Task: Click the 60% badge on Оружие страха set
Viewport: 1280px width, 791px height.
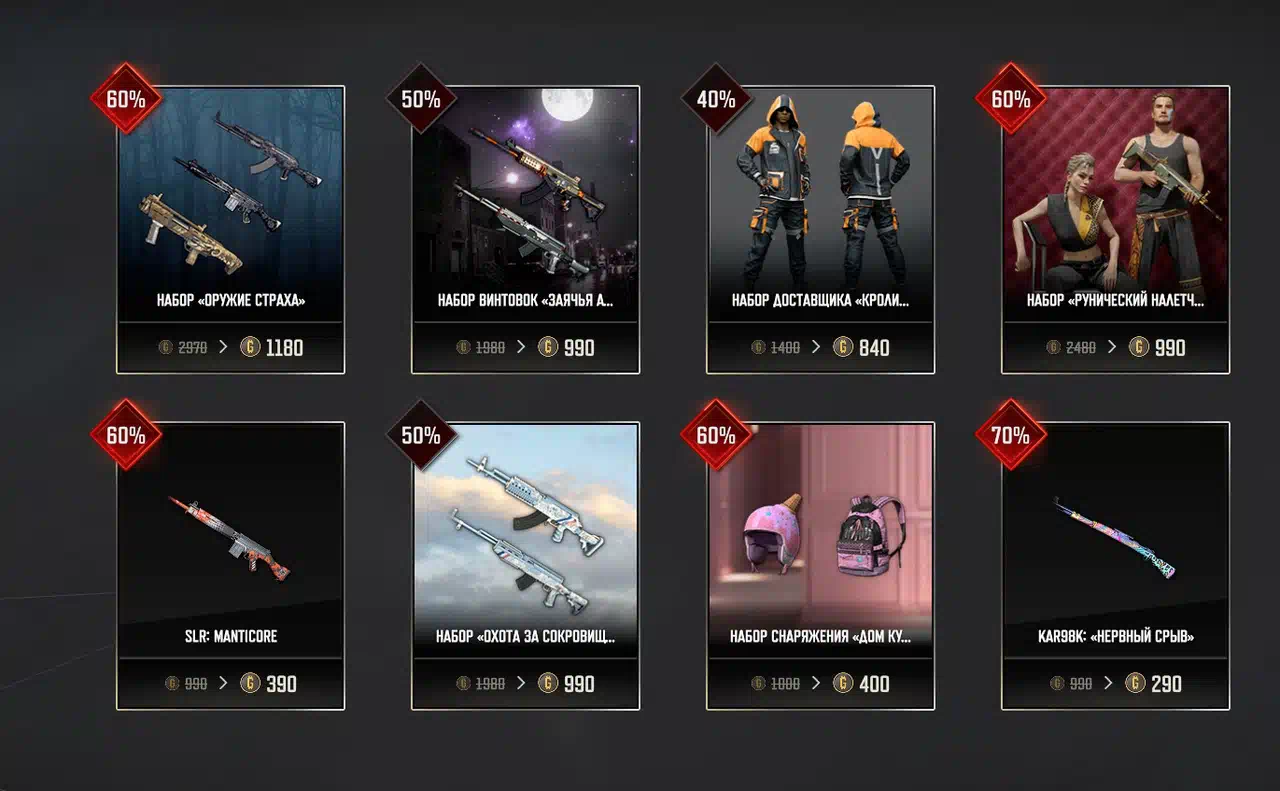Action: tap(126, 99)
